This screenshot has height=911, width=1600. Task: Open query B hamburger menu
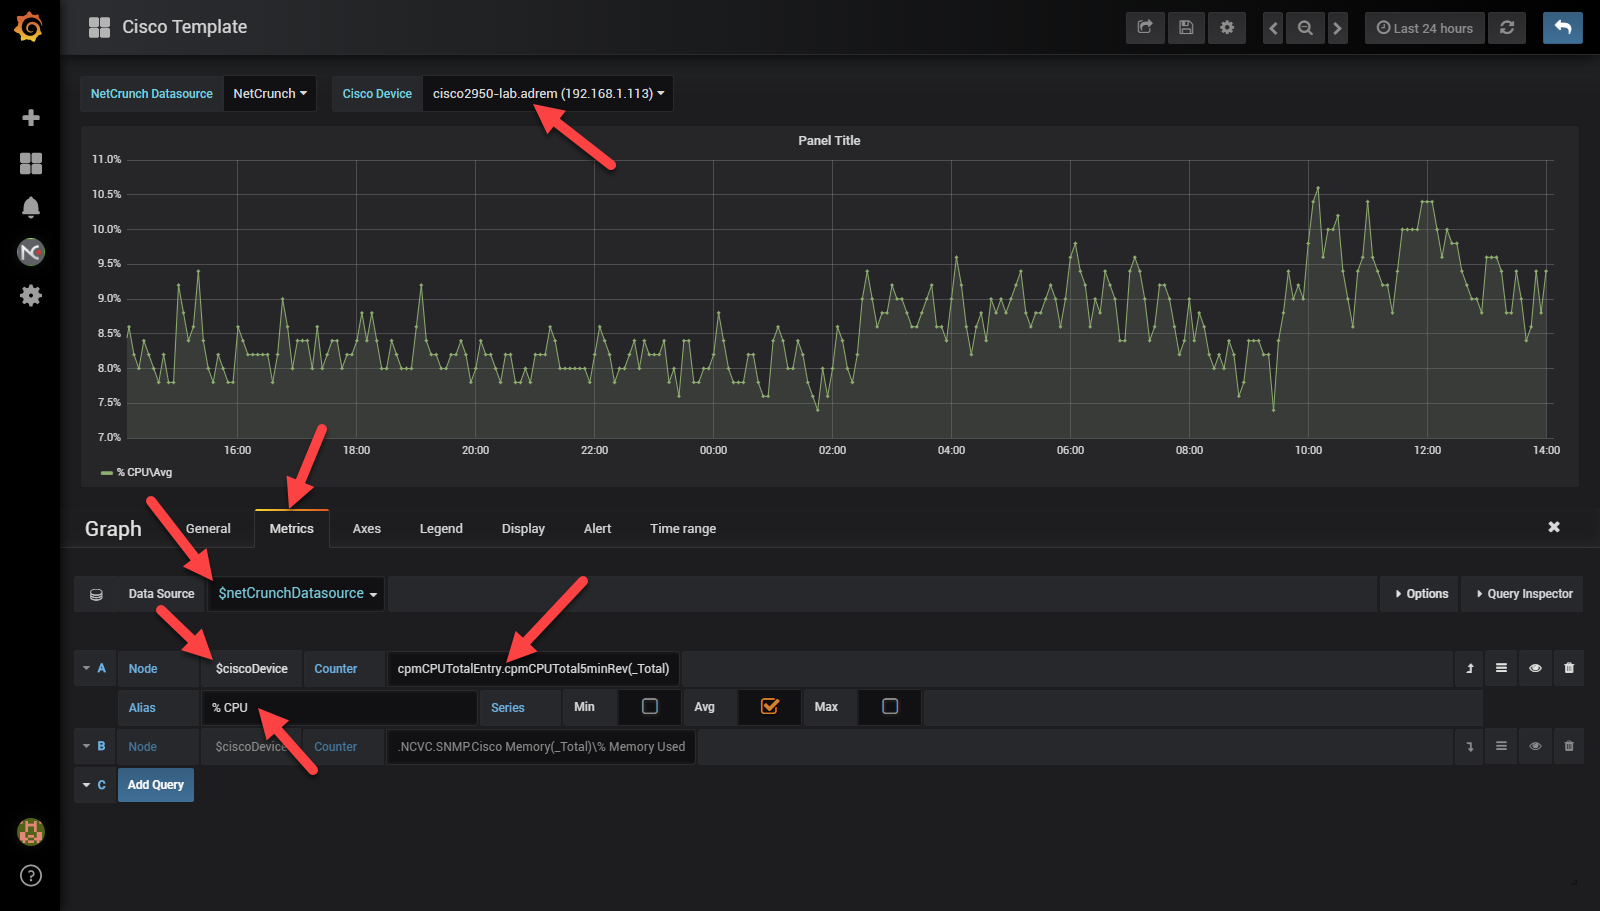pos(1501,746)
